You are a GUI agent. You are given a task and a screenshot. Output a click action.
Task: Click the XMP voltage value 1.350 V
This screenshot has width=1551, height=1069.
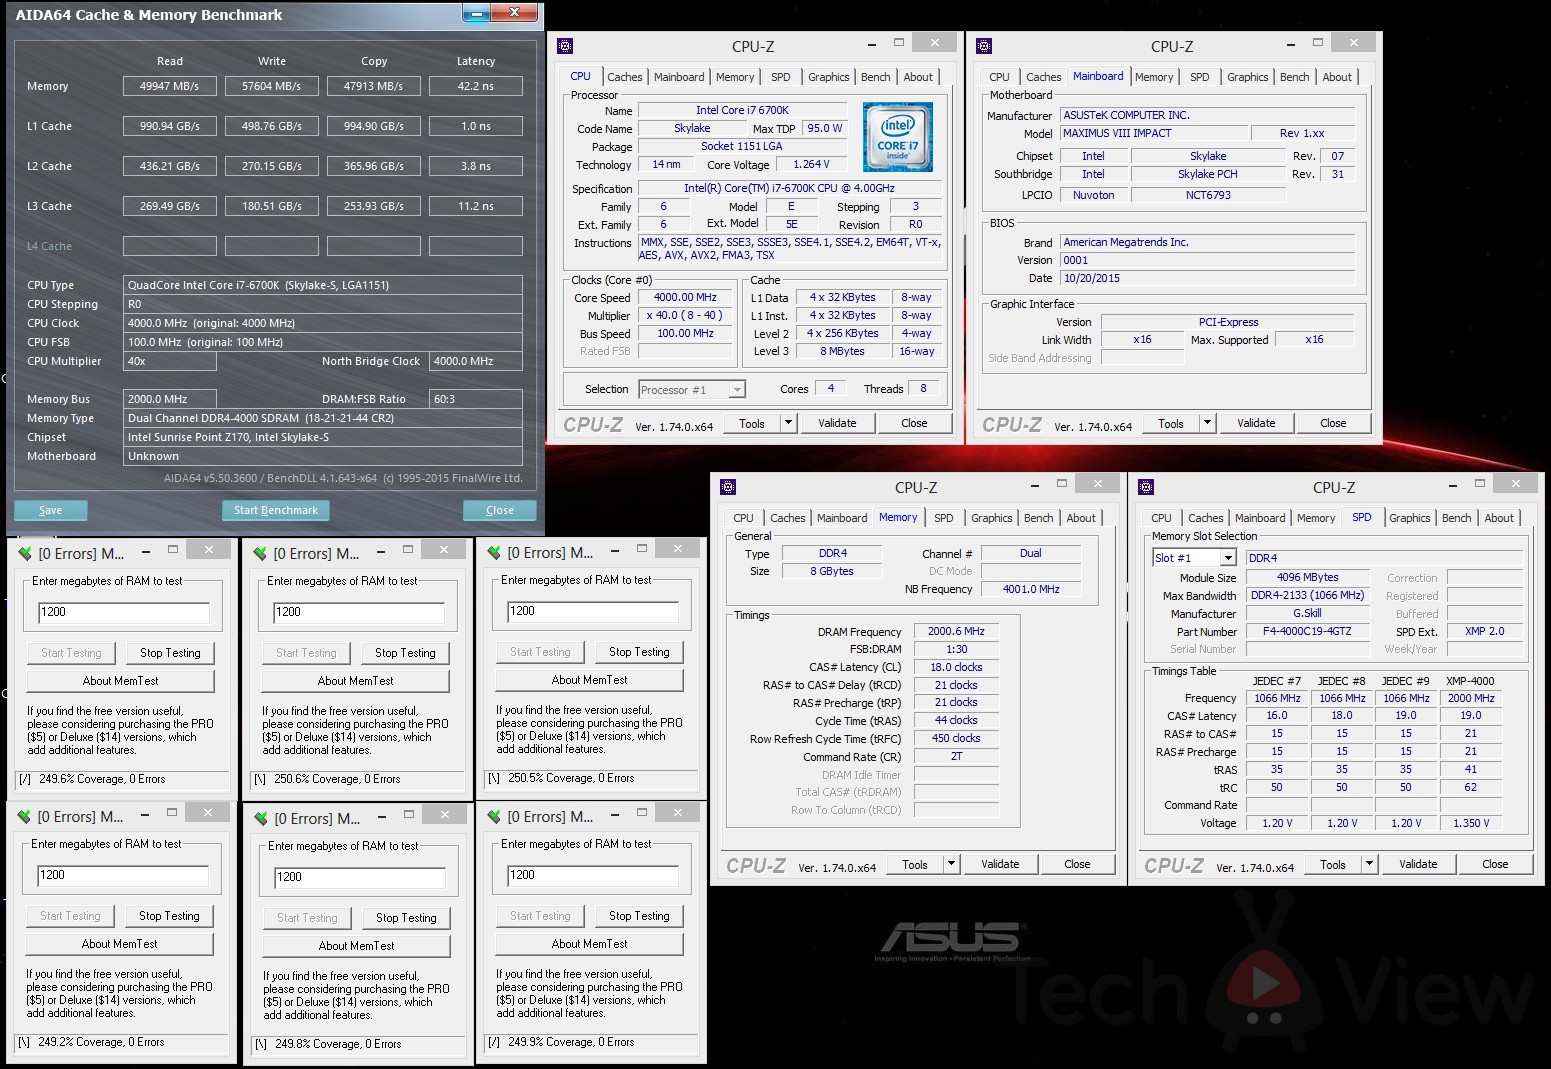(x=1470, y=824)
